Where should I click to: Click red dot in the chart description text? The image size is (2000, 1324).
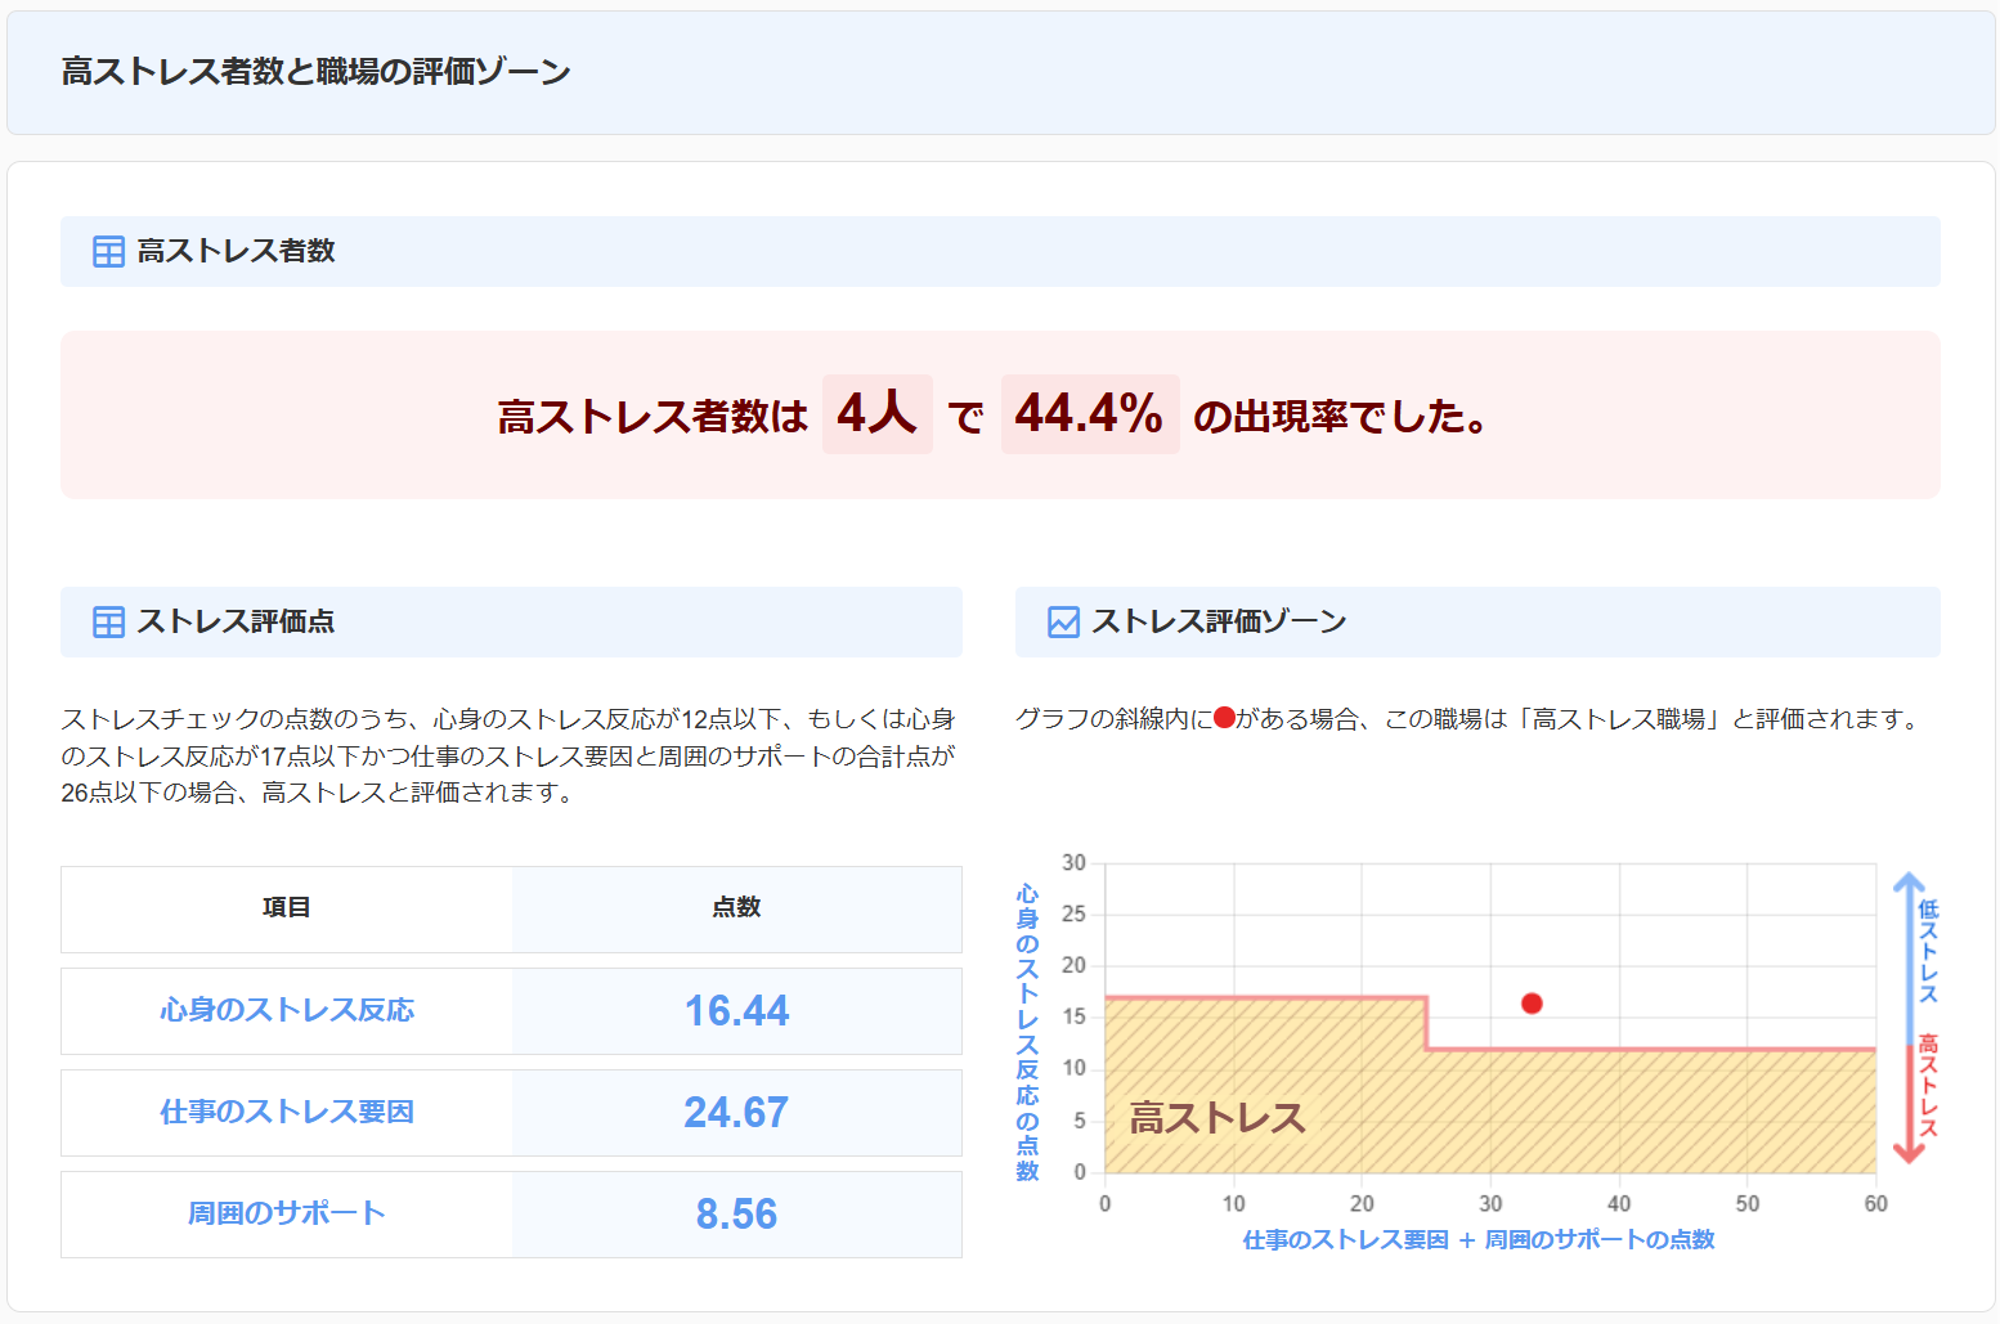coord(1224,718)
